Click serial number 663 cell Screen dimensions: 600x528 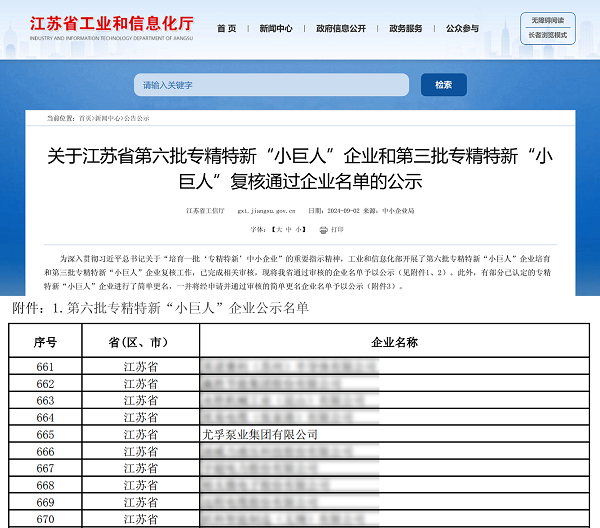(x=45, y=400)
